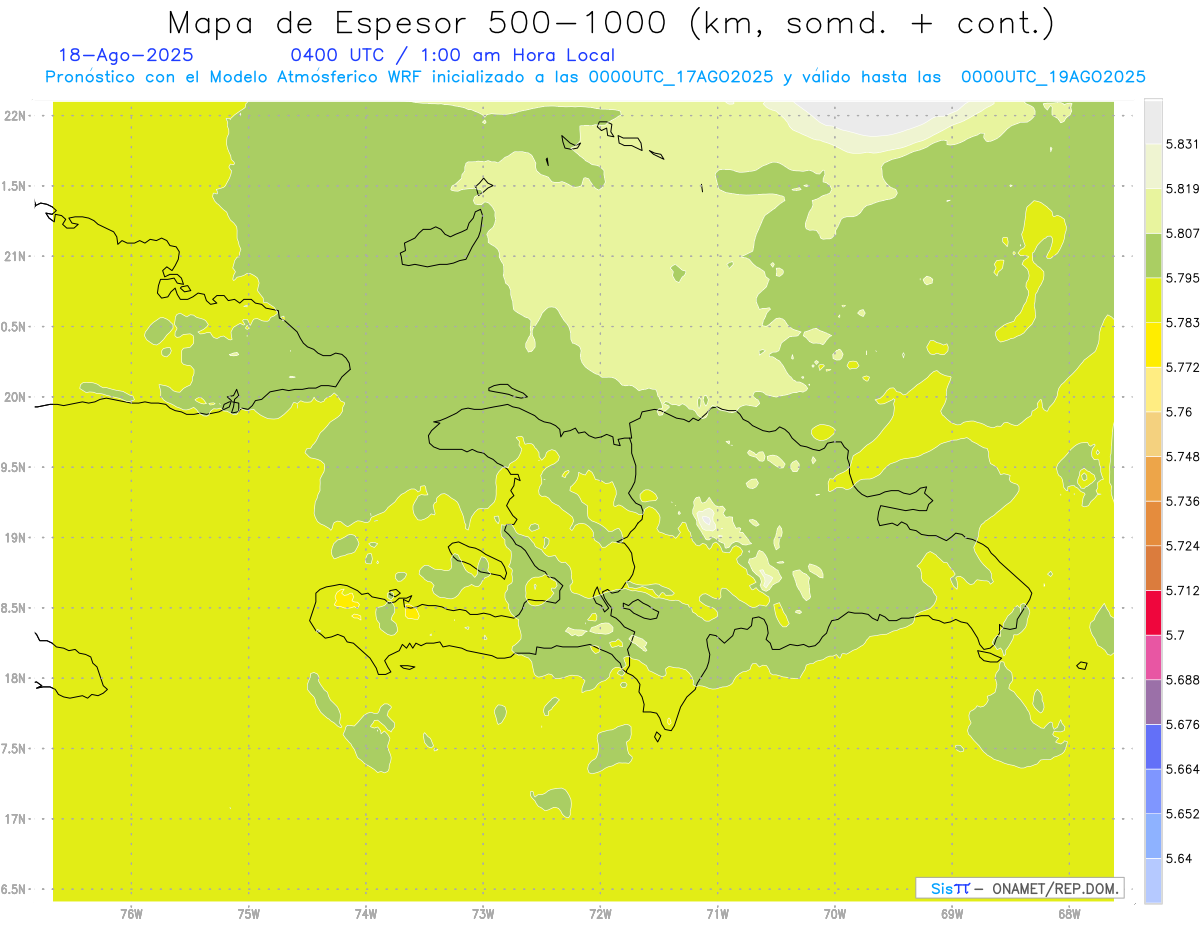Image resolution: width=1200 pixels, height=927 pixels.
Task: Click the latitude label 19N
Action: point(16,538)
